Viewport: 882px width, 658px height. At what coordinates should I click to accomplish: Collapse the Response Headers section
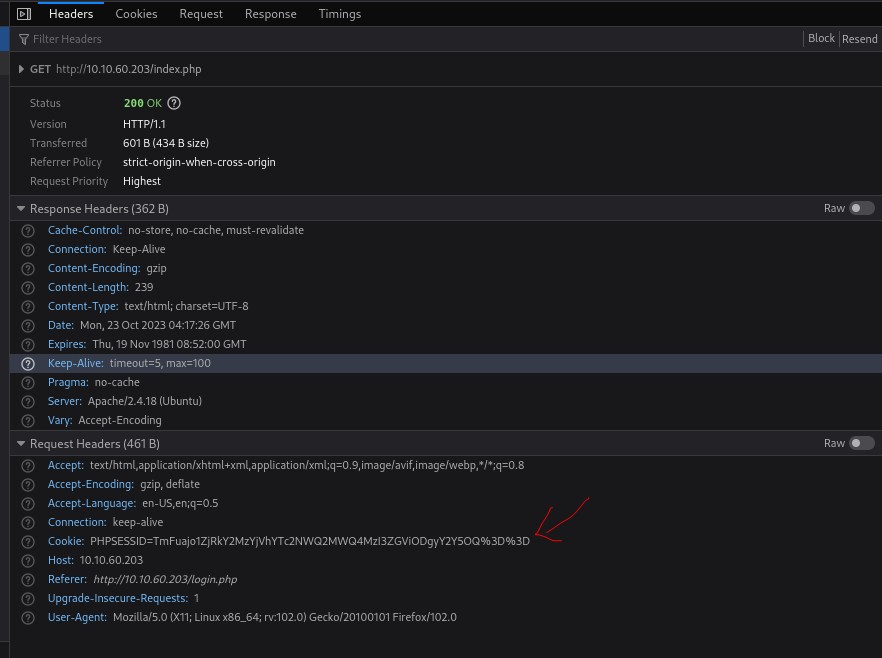coord(21,209)
